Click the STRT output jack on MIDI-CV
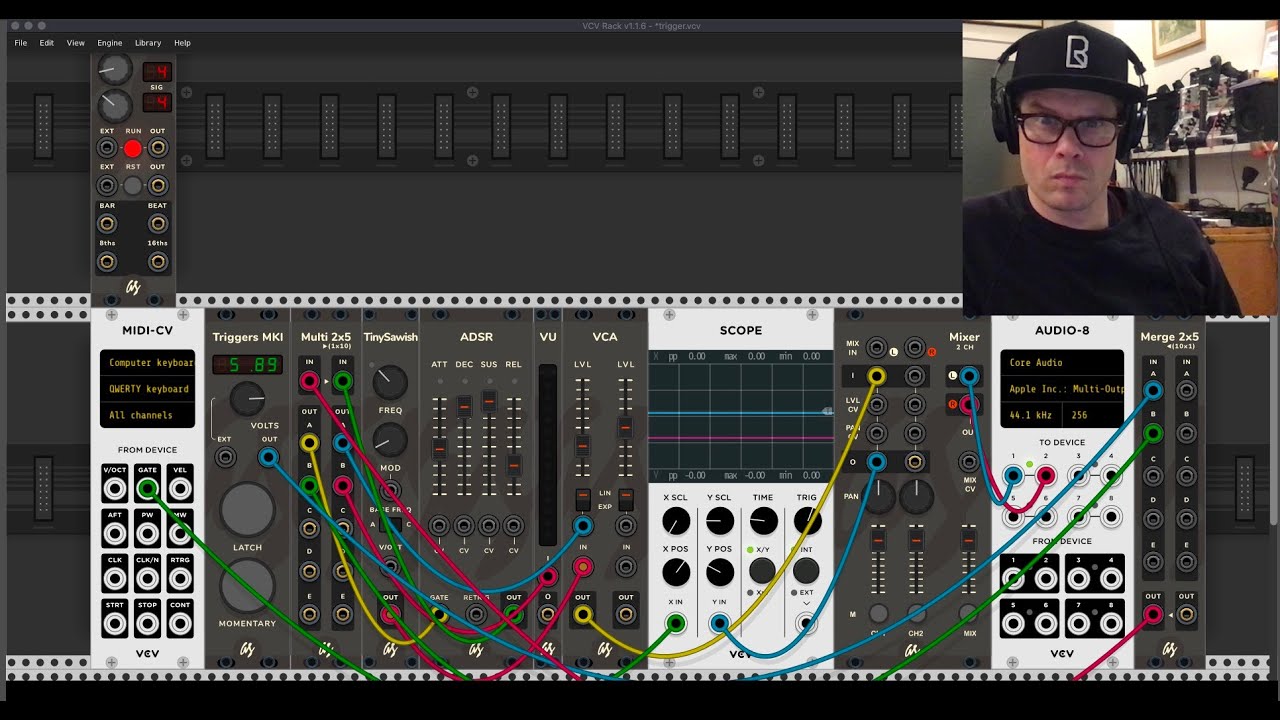 [x=115, y=624]
